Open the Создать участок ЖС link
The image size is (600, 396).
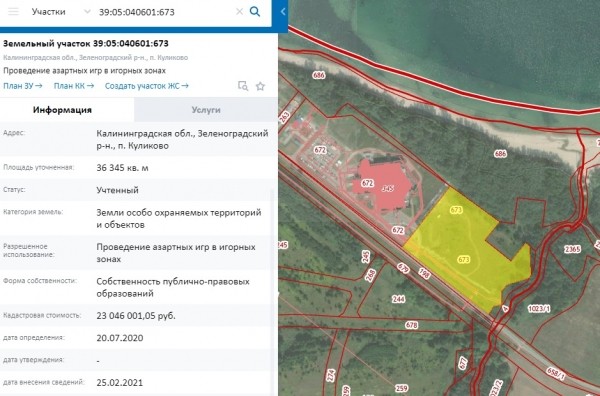(x=147, y=86)
